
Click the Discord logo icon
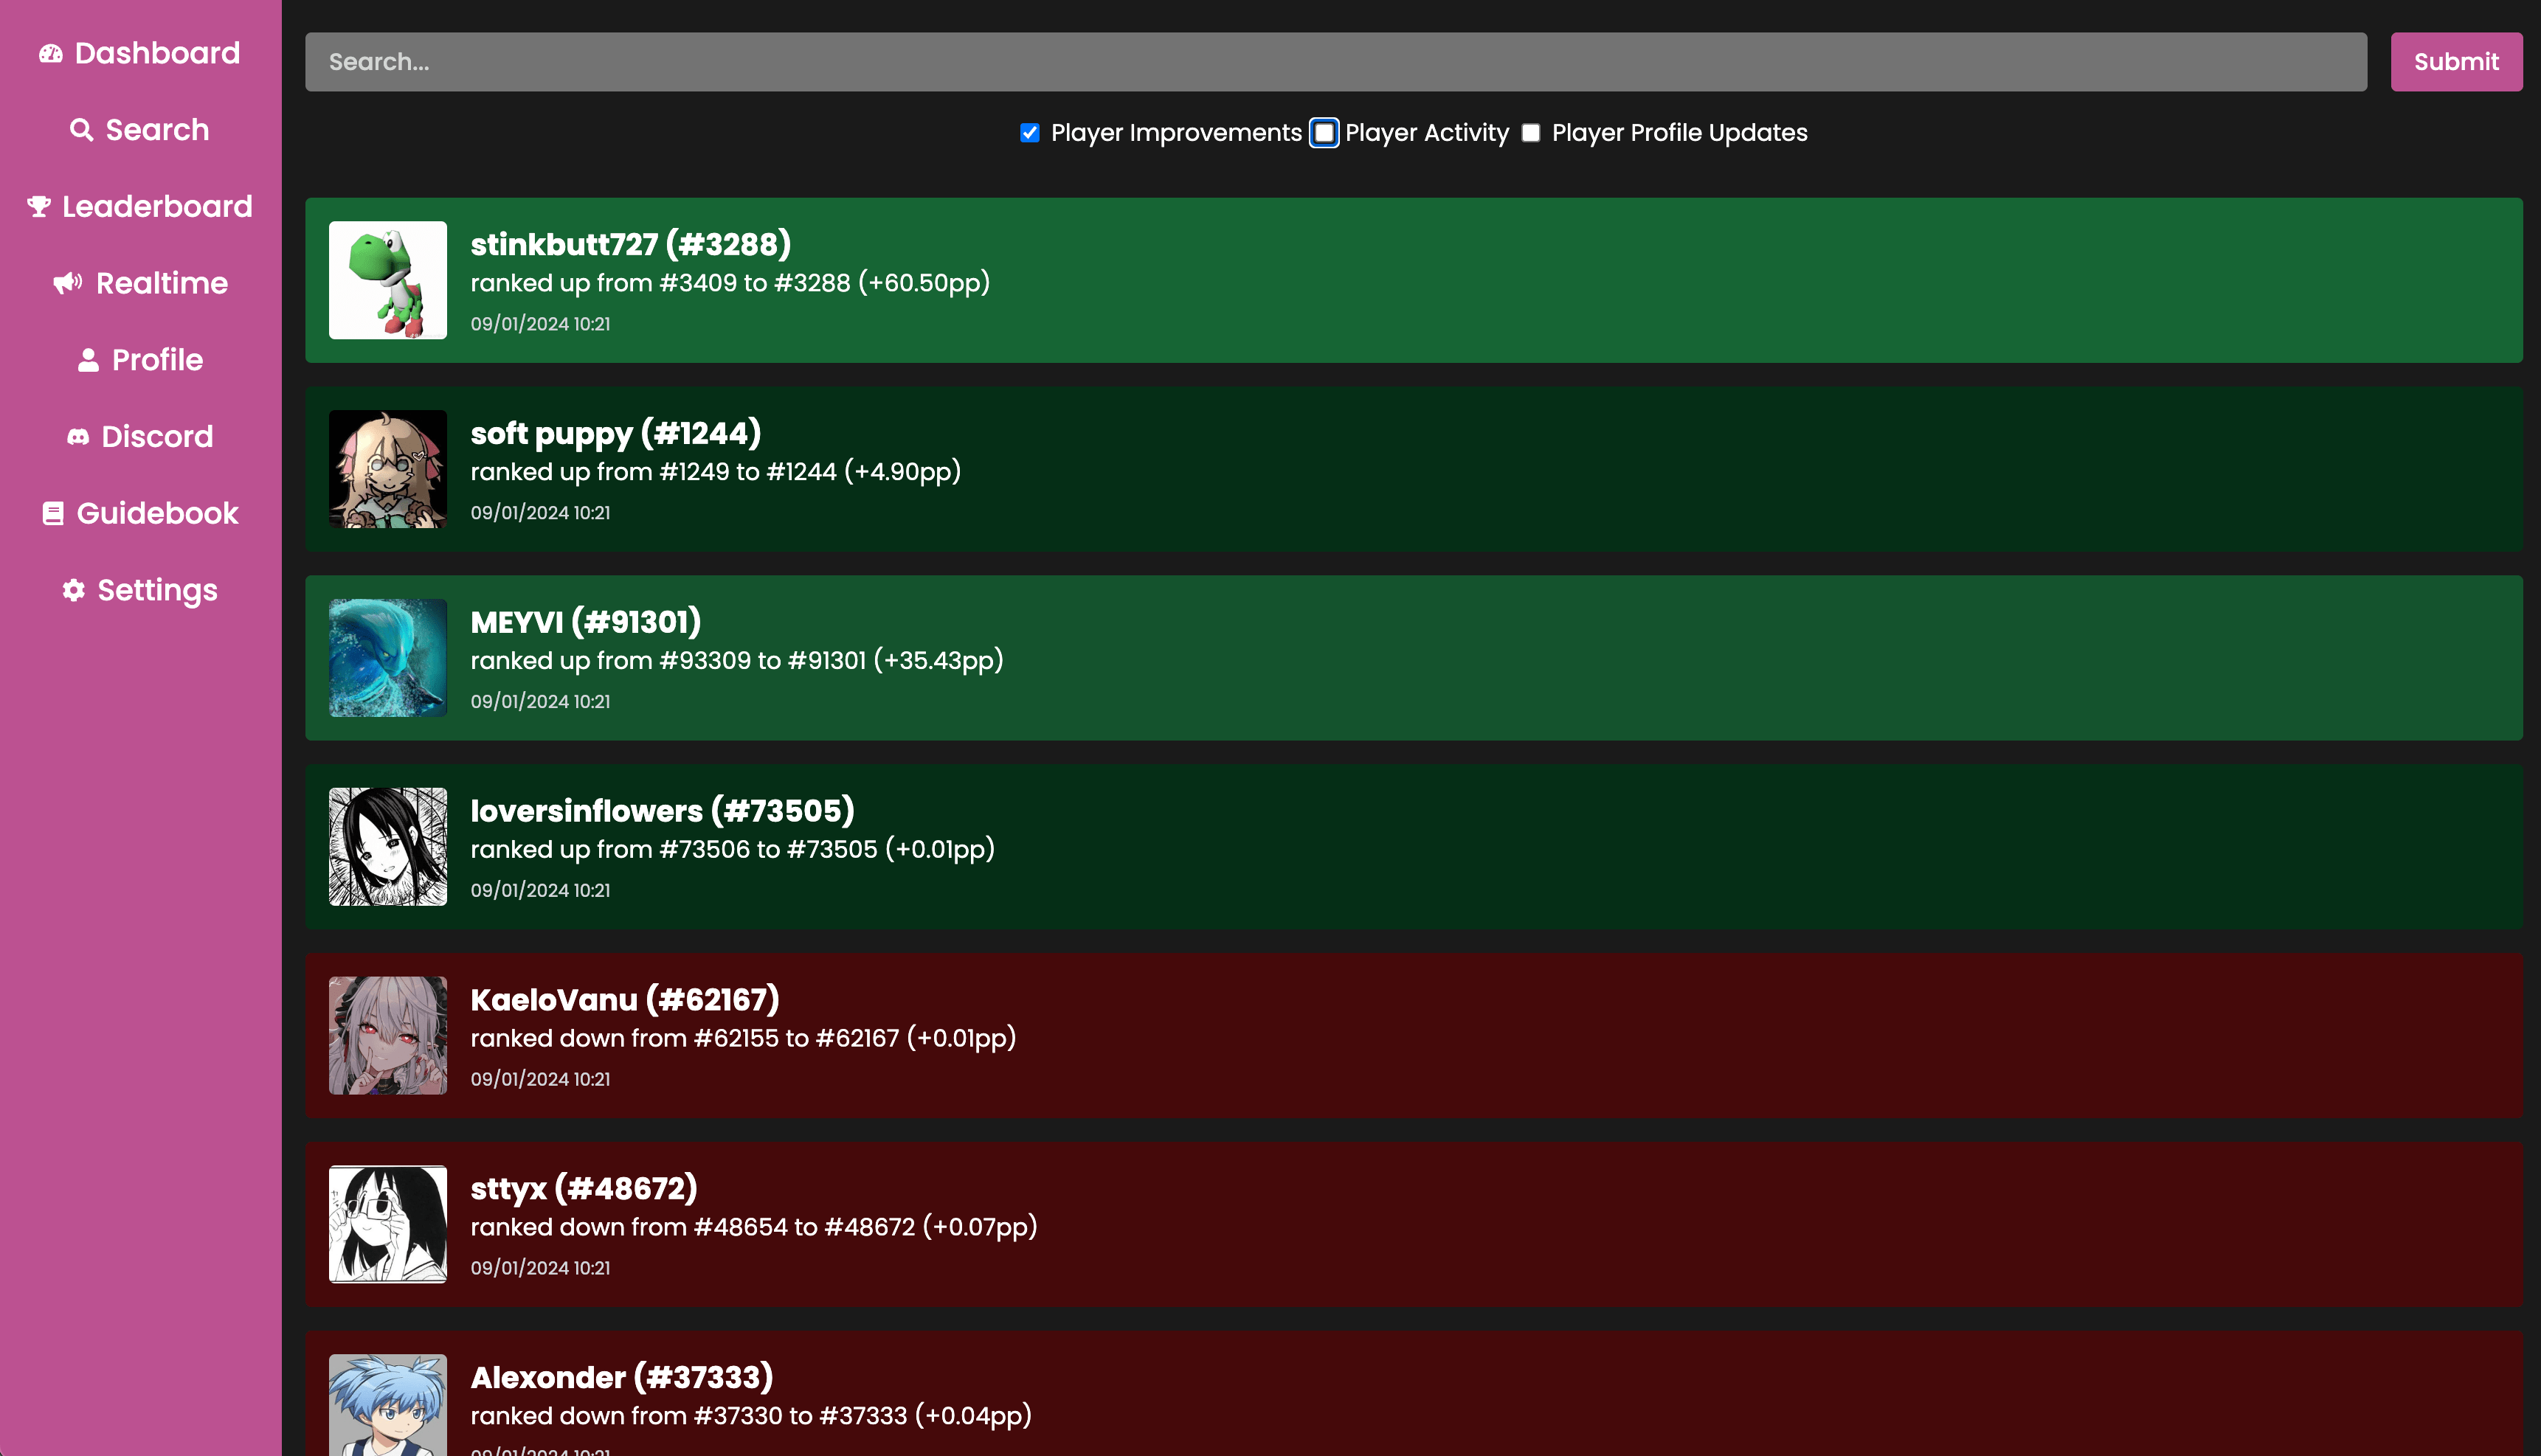click(x=78, y=437)
